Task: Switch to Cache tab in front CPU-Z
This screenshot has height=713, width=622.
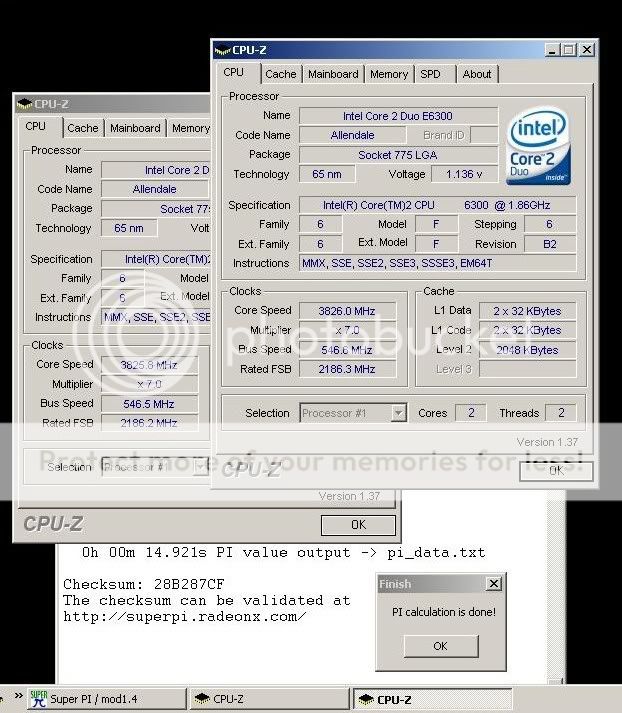Action: [x=281, y=74]
